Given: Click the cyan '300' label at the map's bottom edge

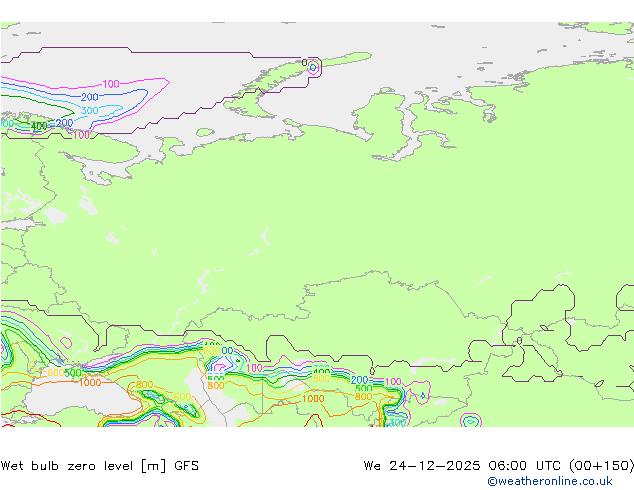Looking at the screenshot, I should [397, 422].
